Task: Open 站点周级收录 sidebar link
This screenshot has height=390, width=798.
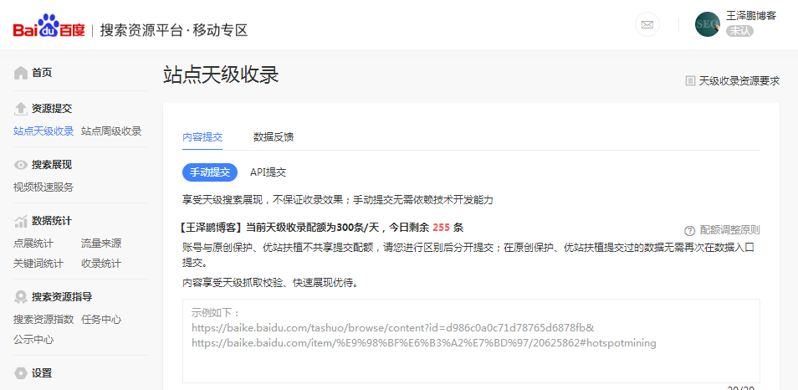Action: [111, 131]
